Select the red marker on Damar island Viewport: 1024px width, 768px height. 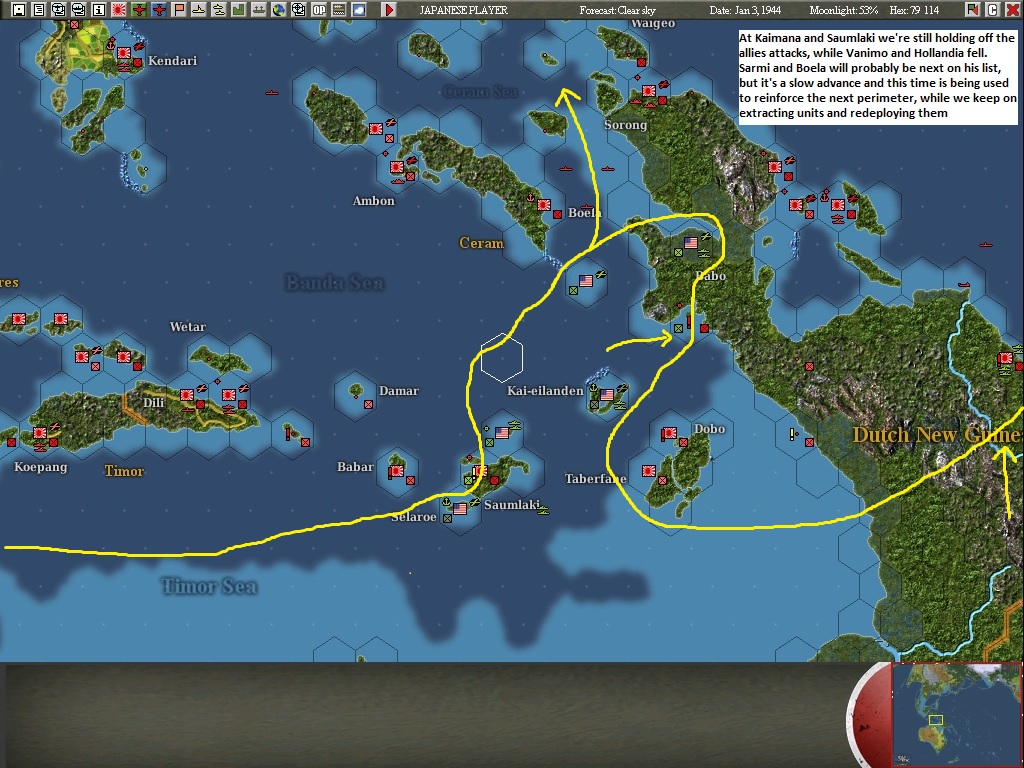pyautogui.click(x=368, y=404)
